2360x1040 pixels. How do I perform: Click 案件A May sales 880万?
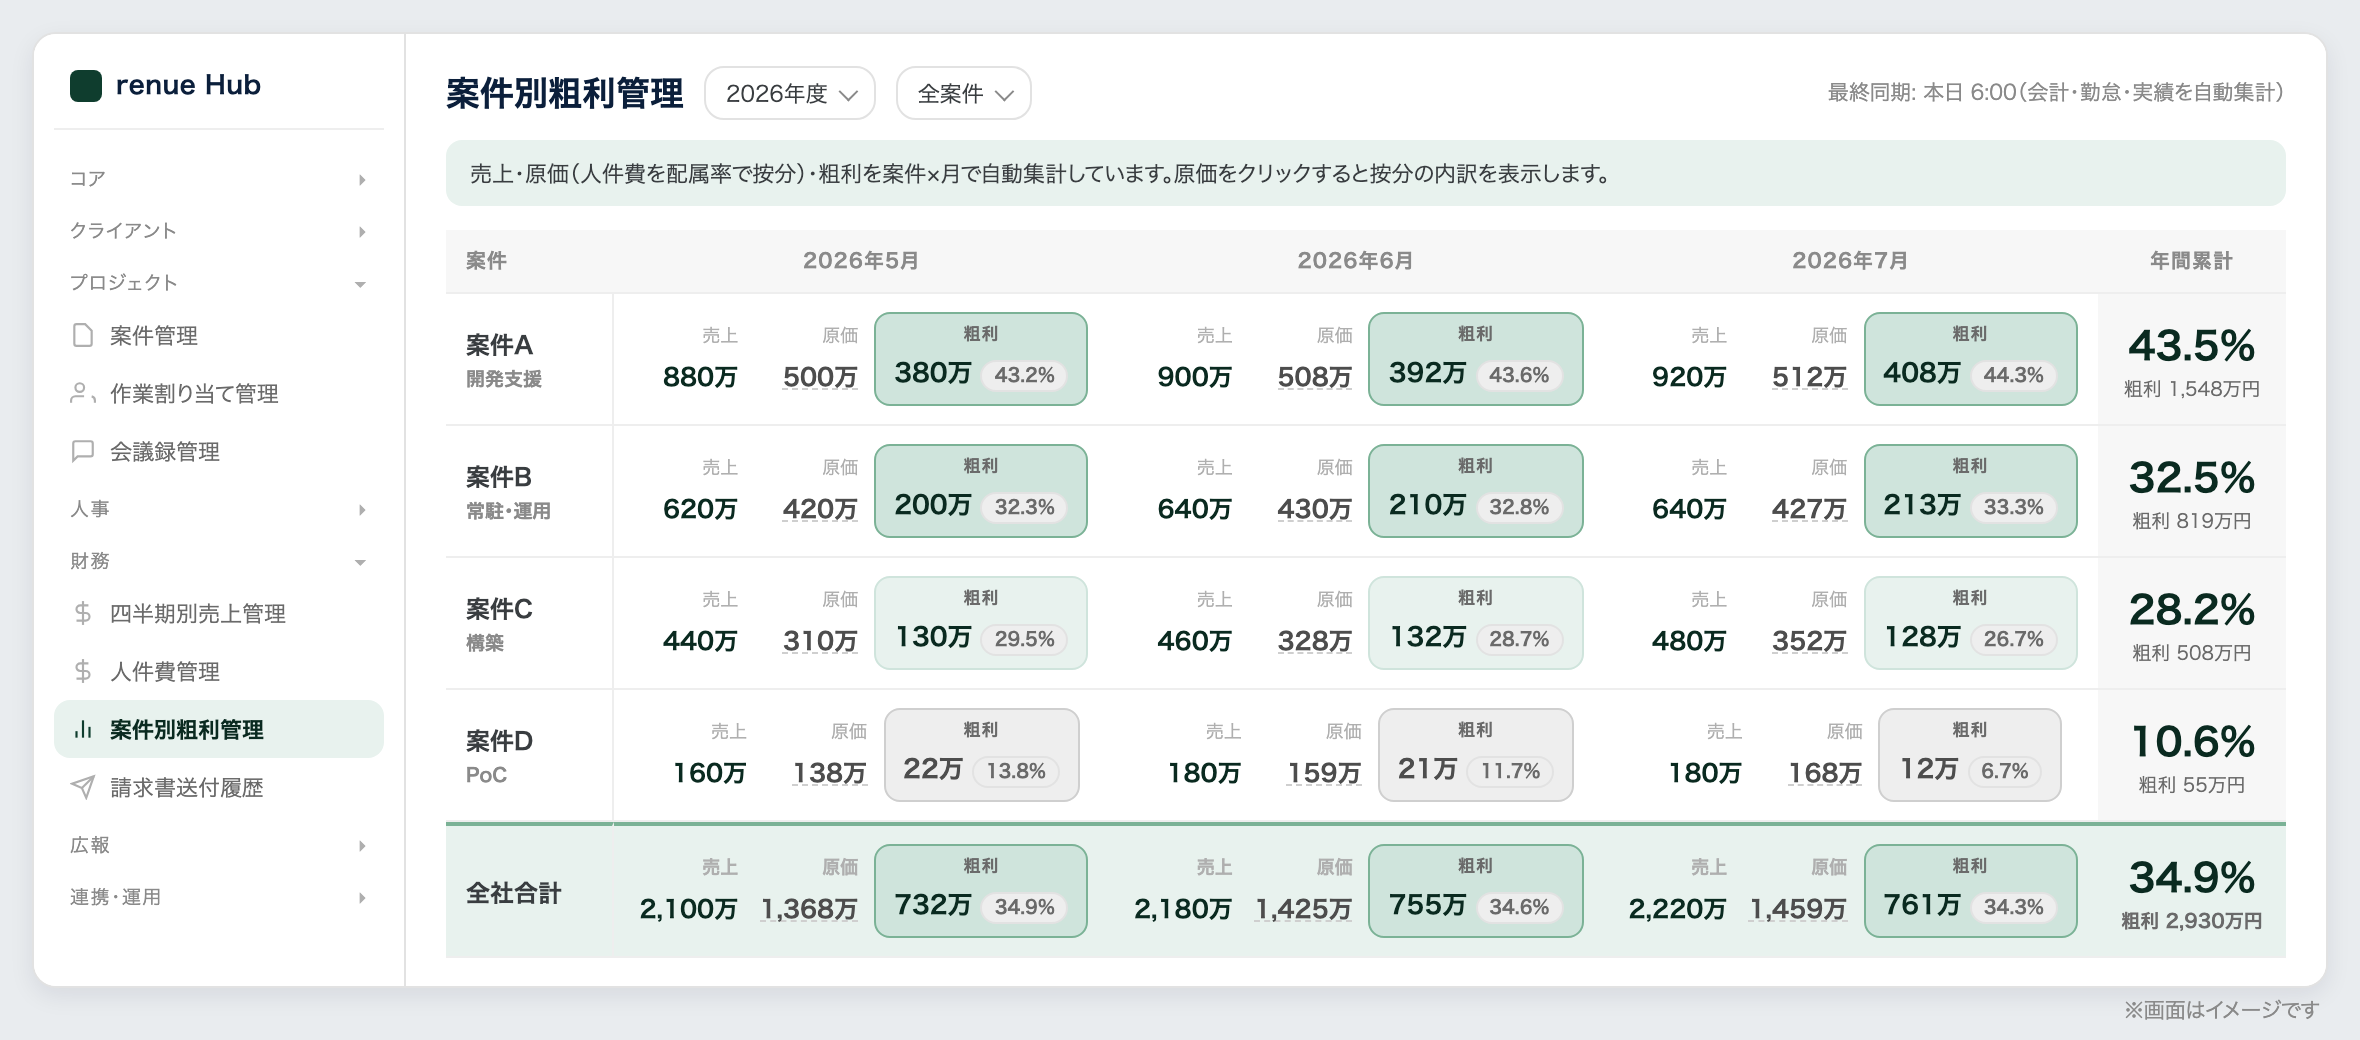[700, 377]
